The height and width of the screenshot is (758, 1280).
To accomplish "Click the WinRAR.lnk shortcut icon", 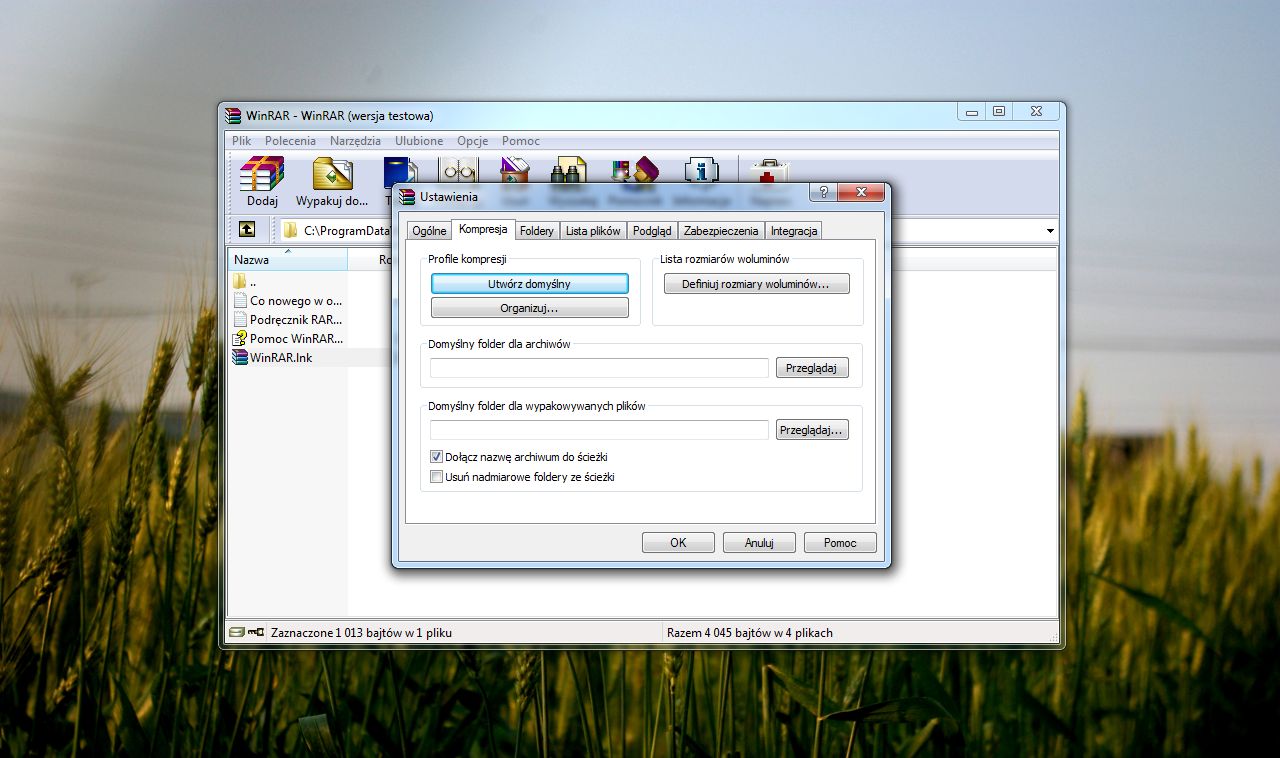I will click(x=239, y=357).
